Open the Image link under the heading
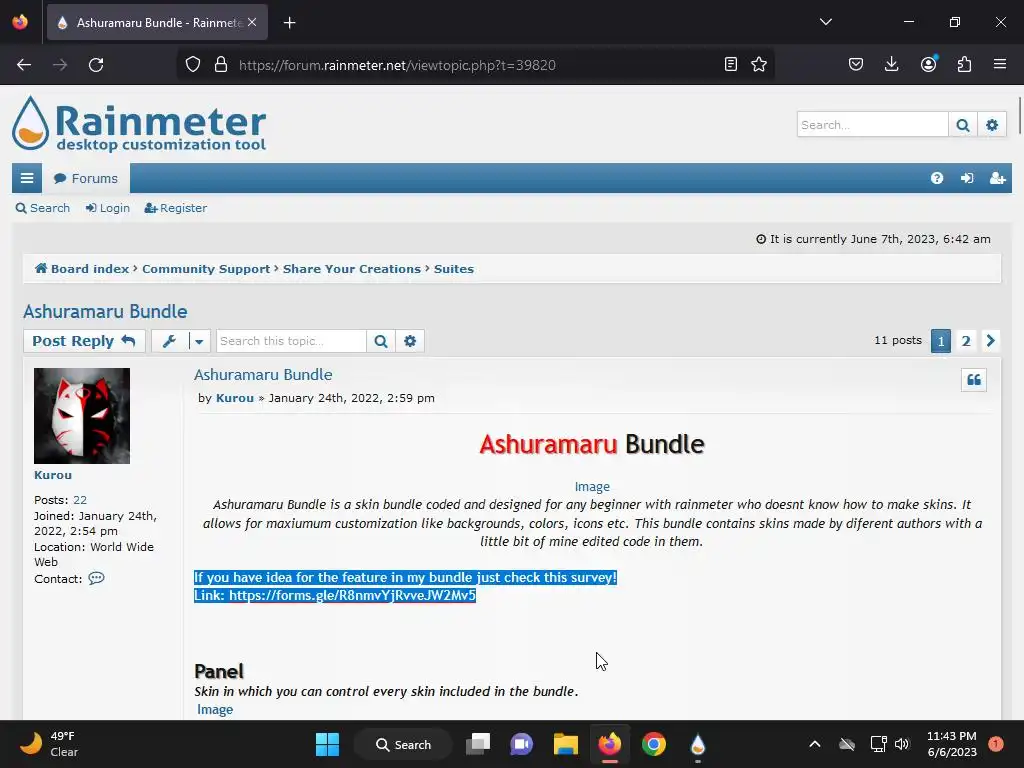Image resolution: width=1024 pixels, height=768 pixels. (x=592, y=487)
